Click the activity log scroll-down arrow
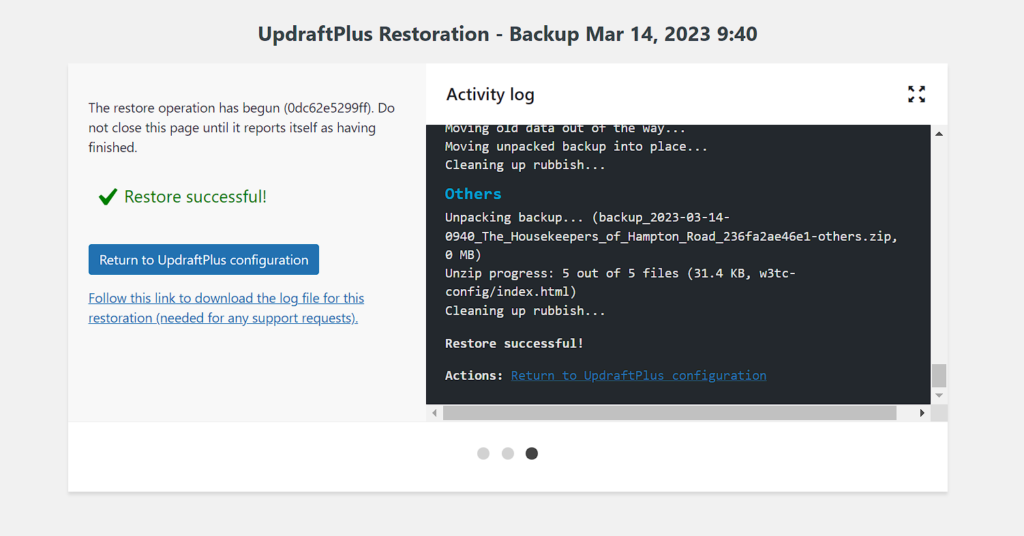Viewport: 1024px width, 536px height. [939, 396]
